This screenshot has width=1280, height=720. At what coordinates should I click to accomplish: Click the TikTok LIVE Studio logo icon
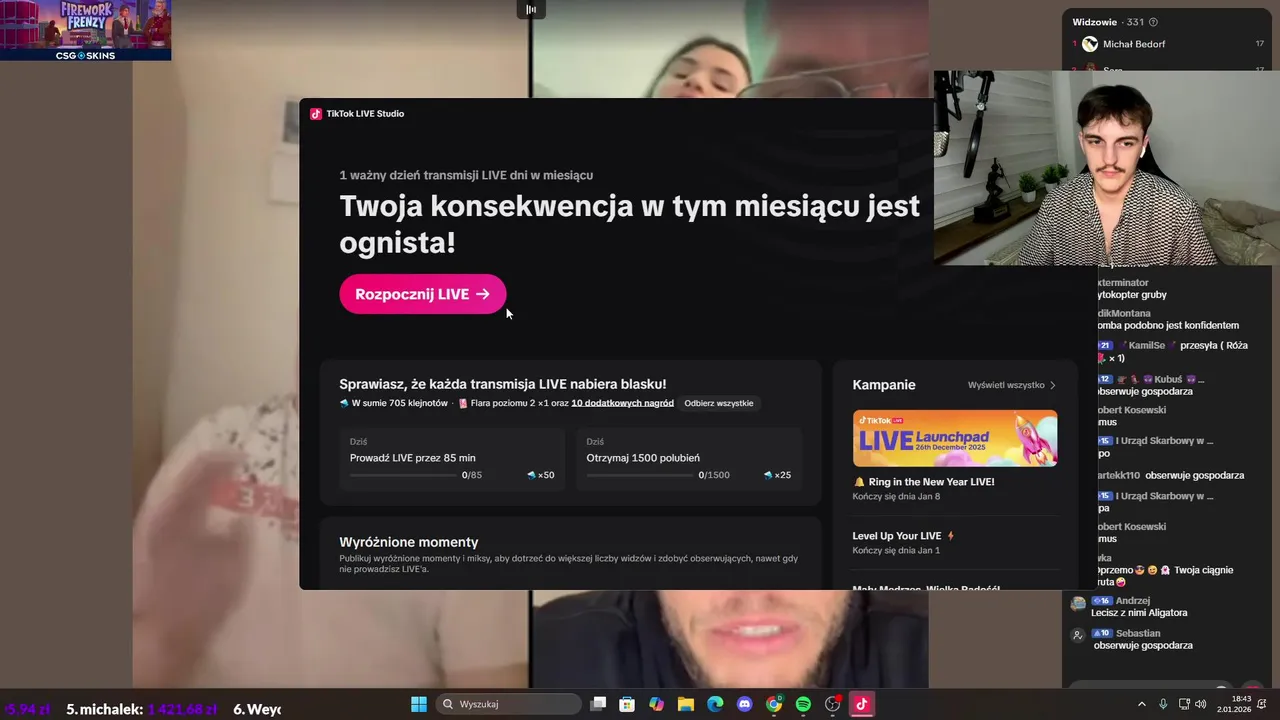pyautogui.click(x=316, y=114)
